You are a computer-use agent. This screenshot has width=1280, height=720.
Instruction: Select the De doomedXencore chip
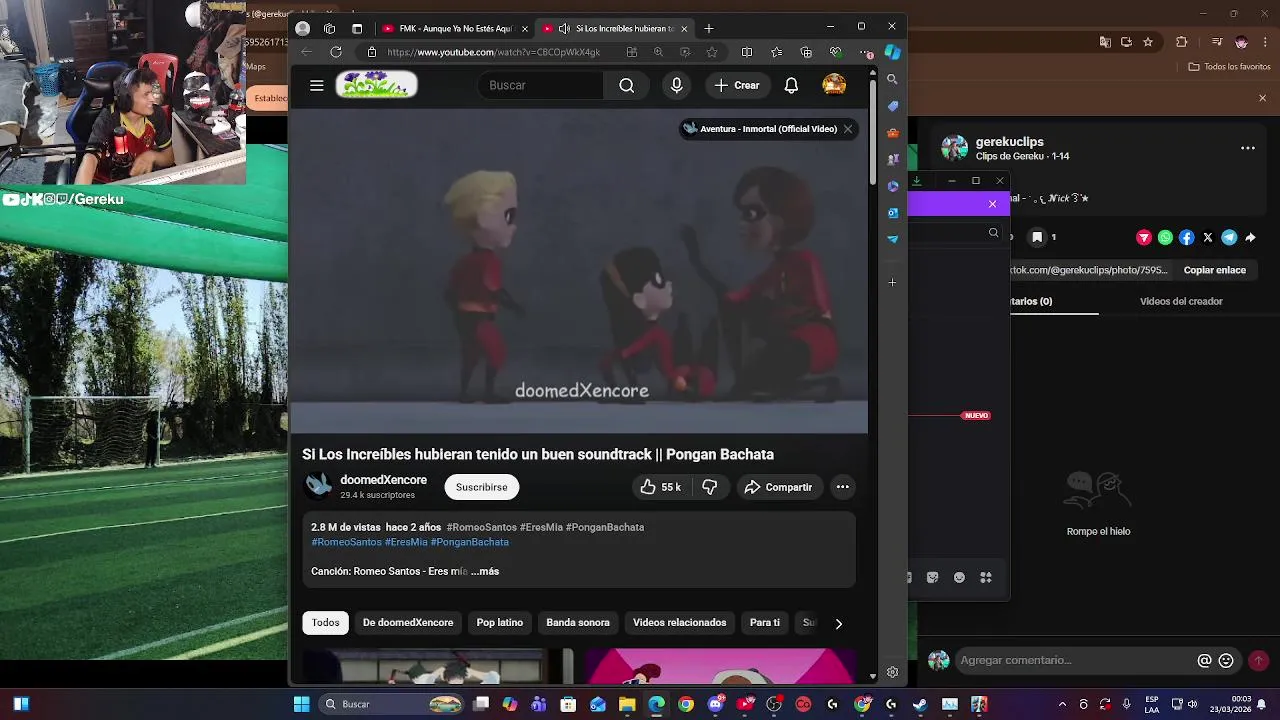pyautogui.click(x=408, y=622)
